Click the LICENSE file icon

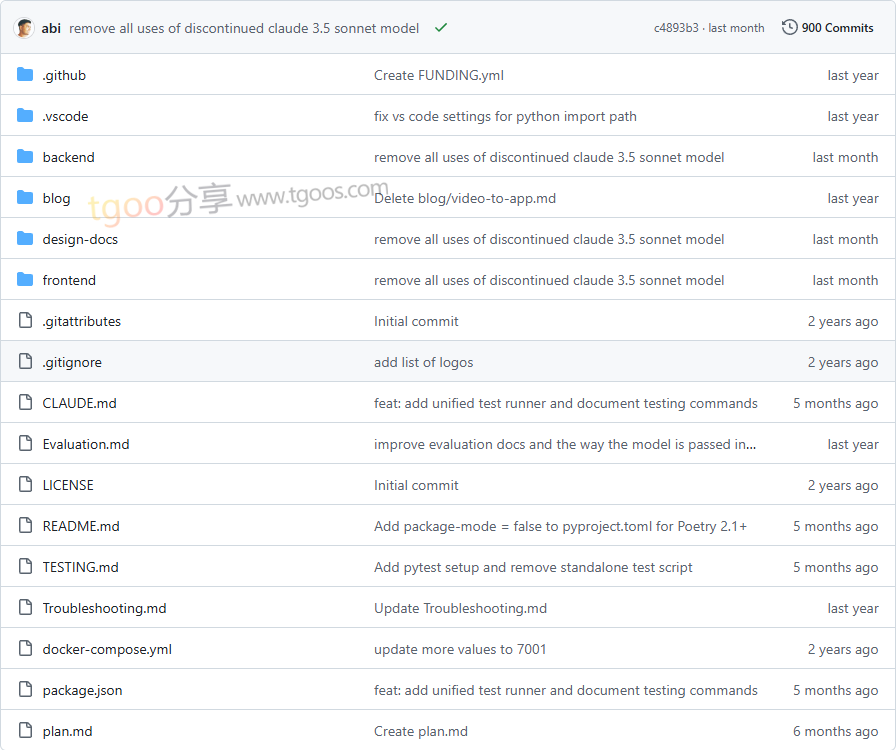pos(25,485)
